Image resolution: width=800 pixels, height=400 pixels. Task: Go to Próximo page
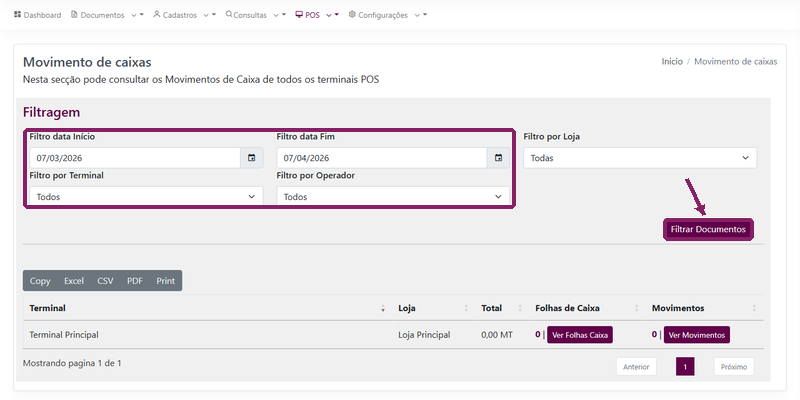734,367
